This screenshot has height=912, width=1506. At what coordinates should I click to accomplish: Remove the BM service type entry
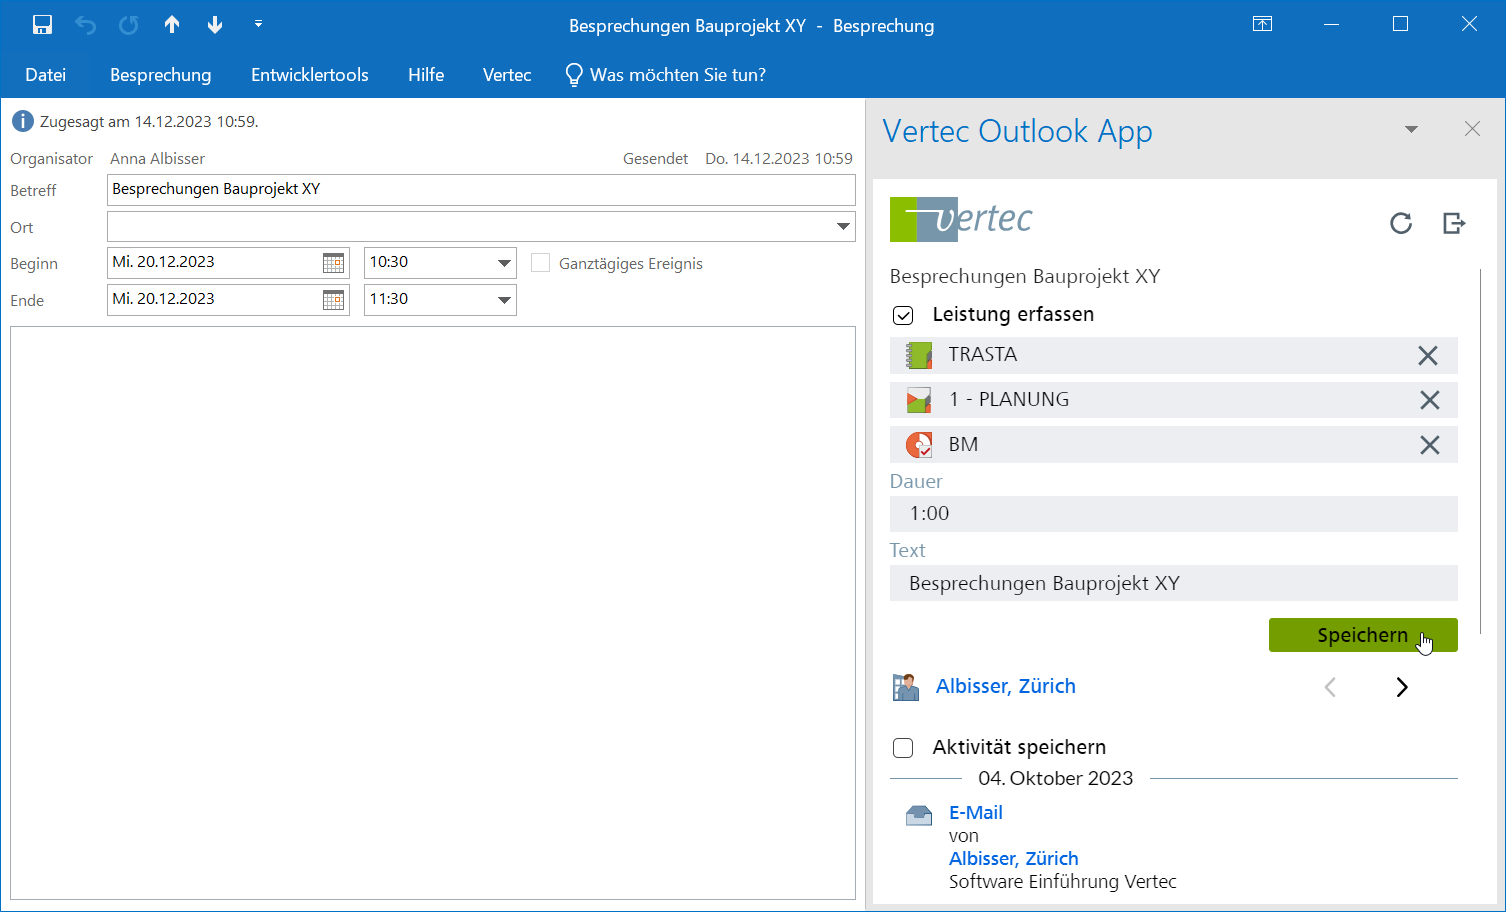pos(1429,445)
